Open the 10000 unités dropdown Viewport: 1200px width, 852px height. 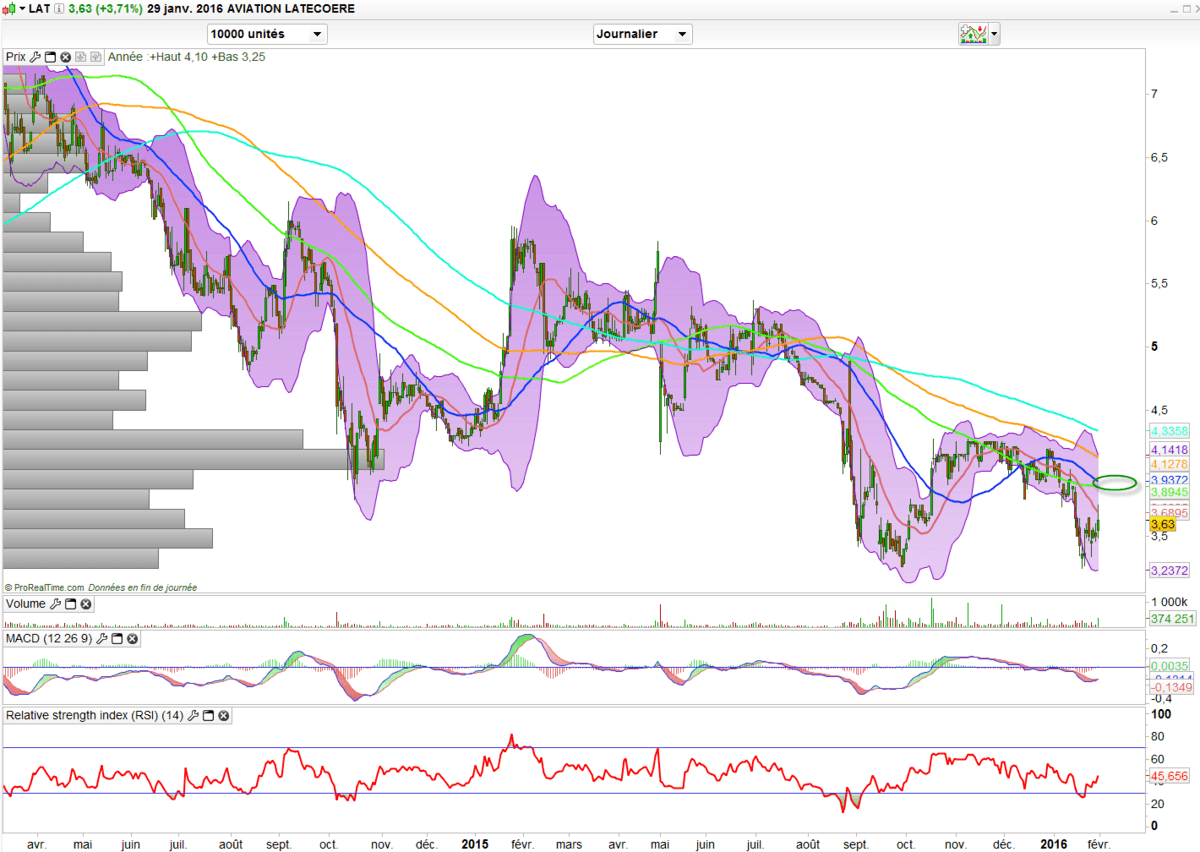point(267,34)
